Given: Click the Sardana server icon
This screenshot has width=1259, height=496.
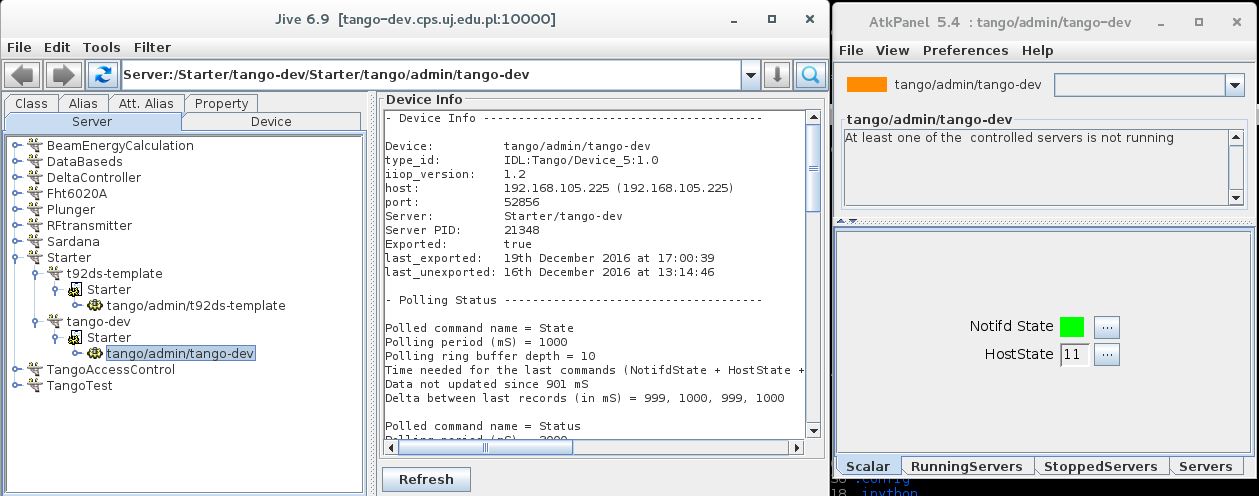Looking at the screenshot, I should click(x=34, y=241).
